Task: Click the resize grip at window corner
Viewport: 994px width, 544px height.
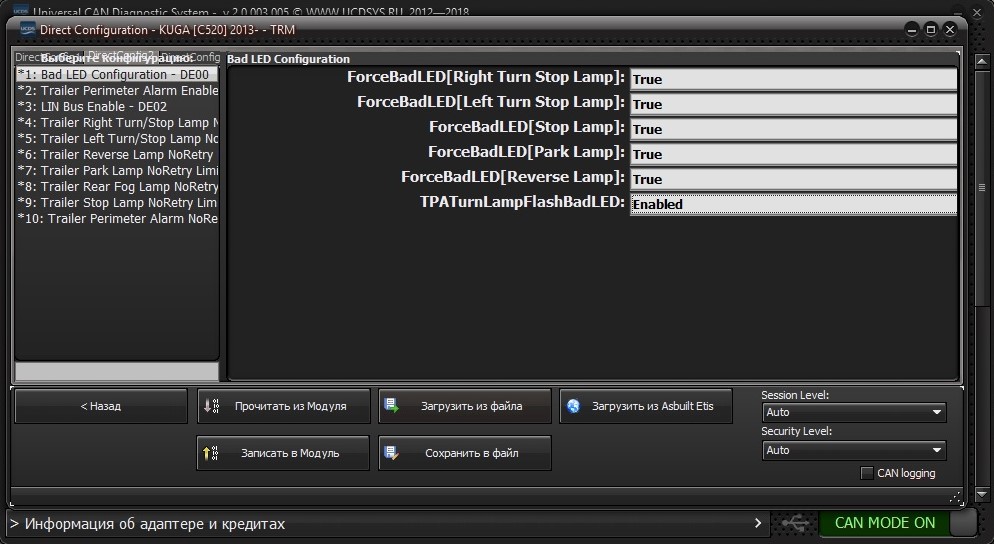Action: pyautogui.click(x=956, y=495)
